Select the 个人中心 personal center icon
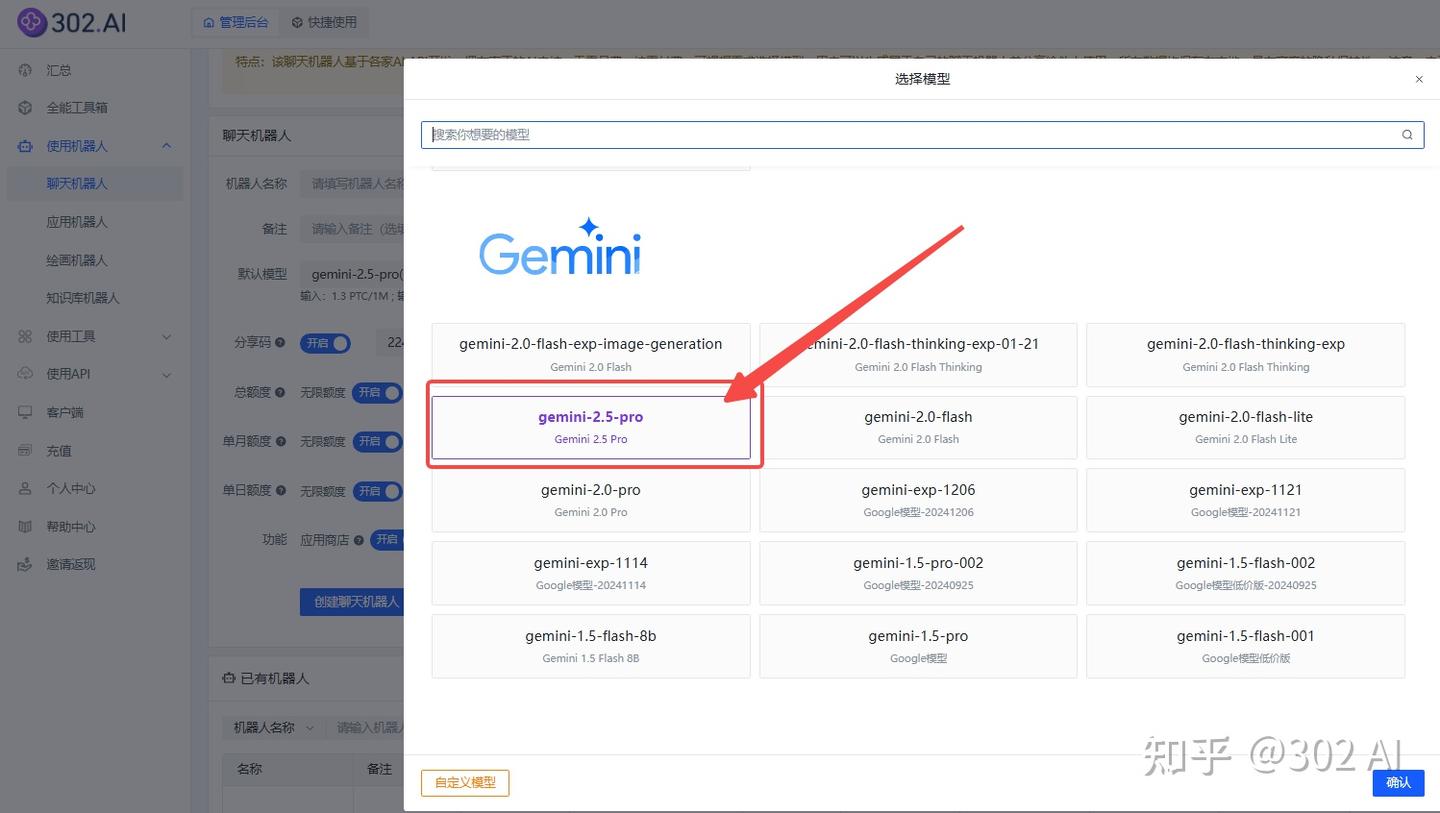This screenshot has width=1440, height=813. tap(25, 489)
